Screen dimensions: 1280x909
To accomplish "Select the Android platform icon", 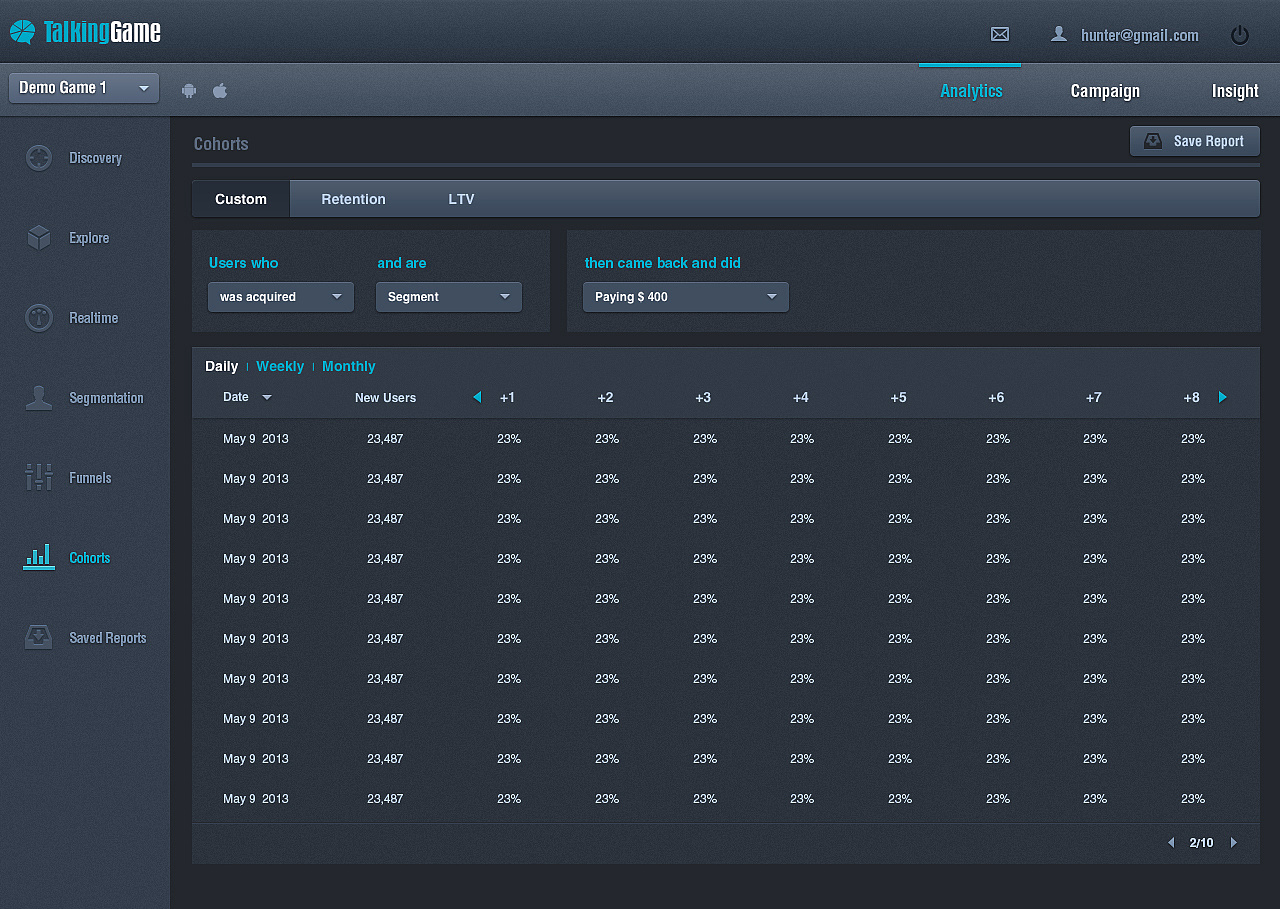I will pos(189,91).
